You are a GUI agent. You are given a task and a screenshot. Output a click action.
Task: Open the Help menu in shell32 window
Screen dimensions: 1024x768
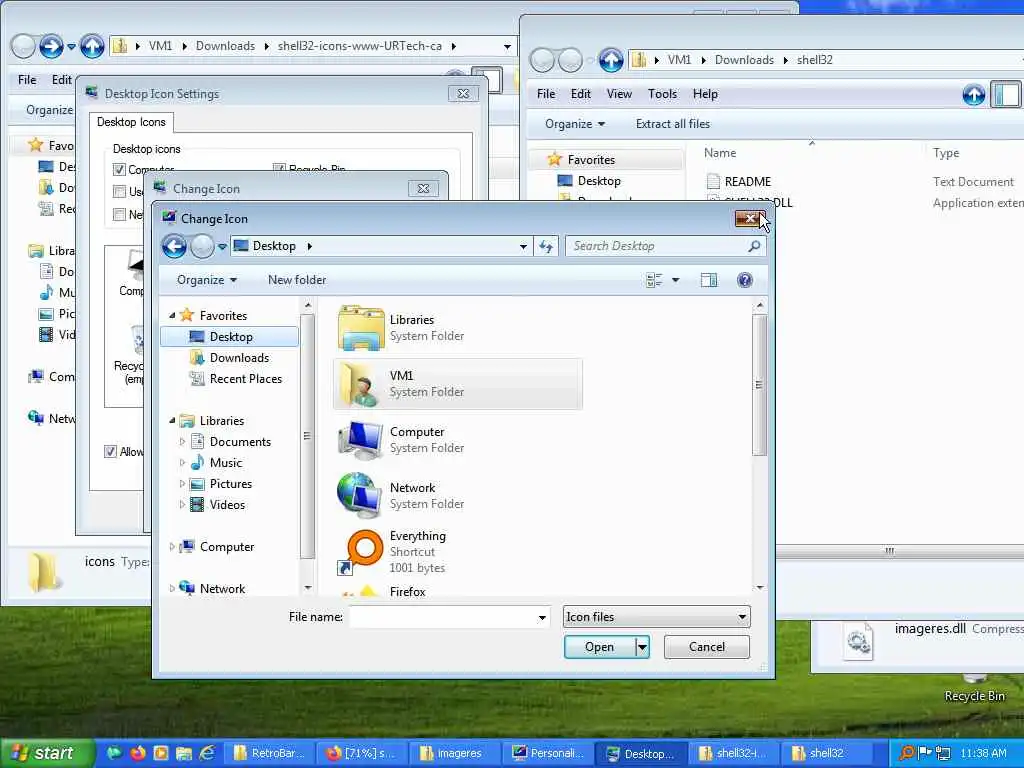tap(705, 94)
